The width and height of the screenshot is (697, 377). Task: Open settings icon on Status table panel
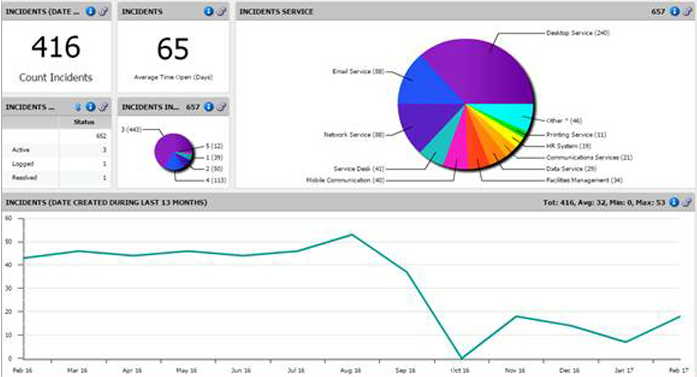[x=103, y=107]
